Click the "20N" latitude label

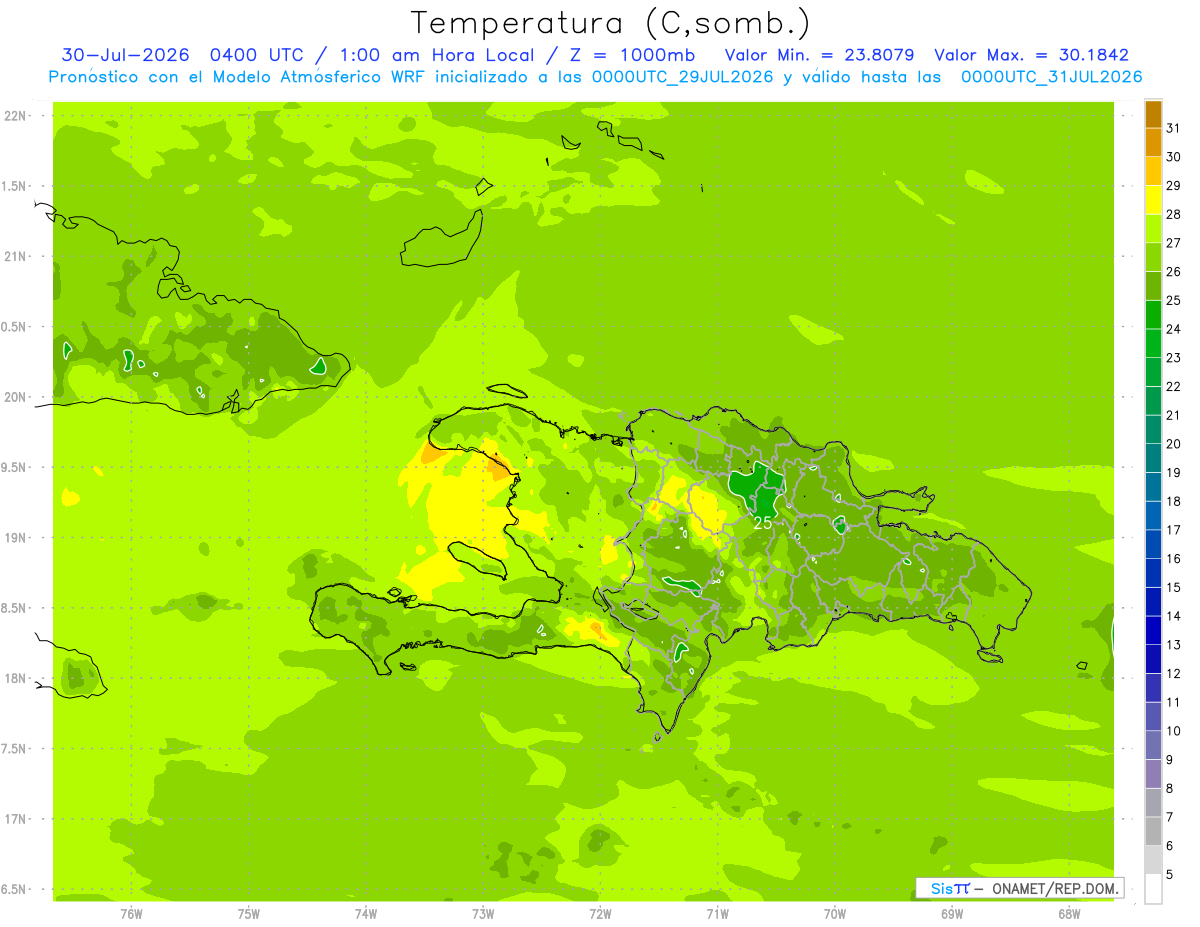point(17,397)
